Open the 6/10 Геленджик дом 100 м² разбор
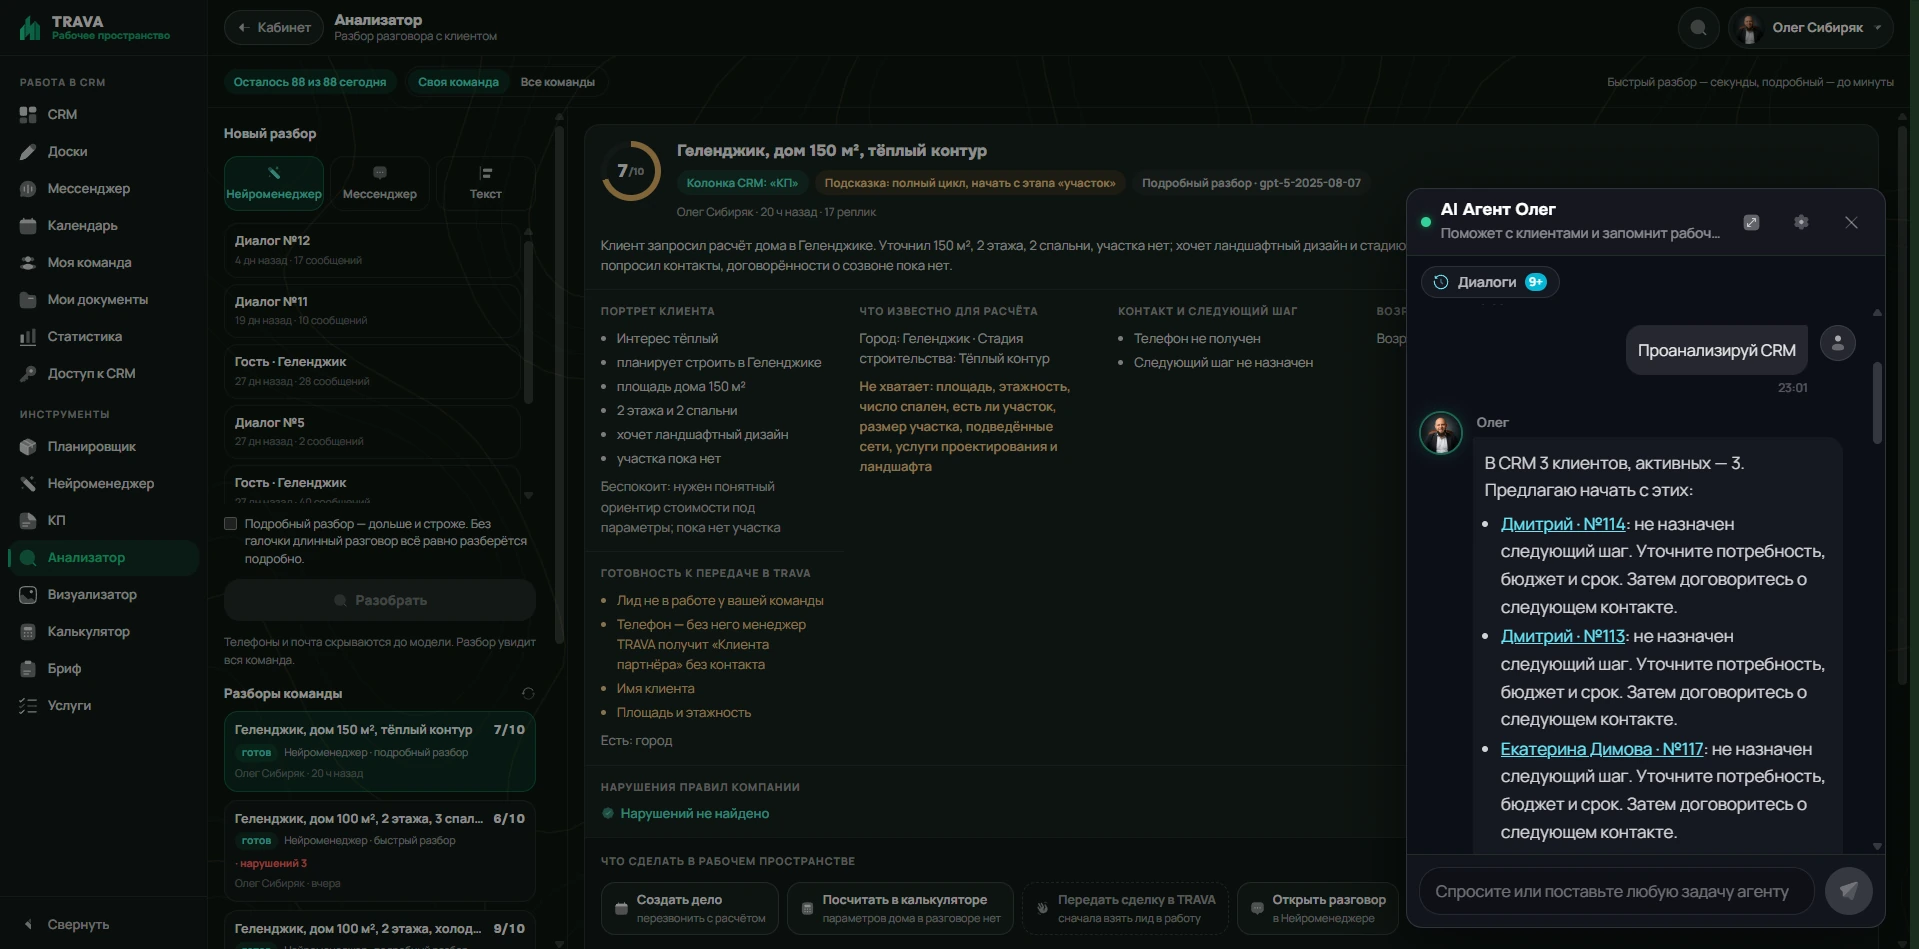Viewport: 1919px width, 949px height. (x=380, y=851)
